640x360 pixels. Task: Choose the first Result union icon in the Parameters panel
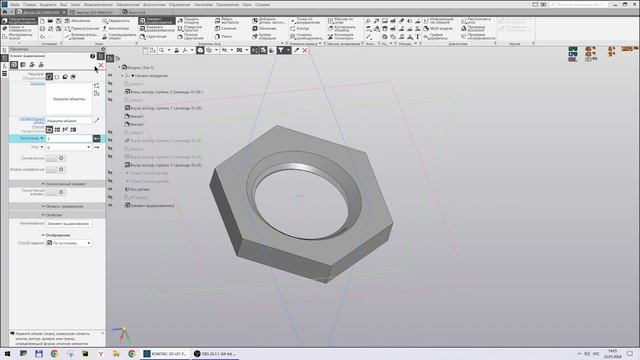(49, 77)
